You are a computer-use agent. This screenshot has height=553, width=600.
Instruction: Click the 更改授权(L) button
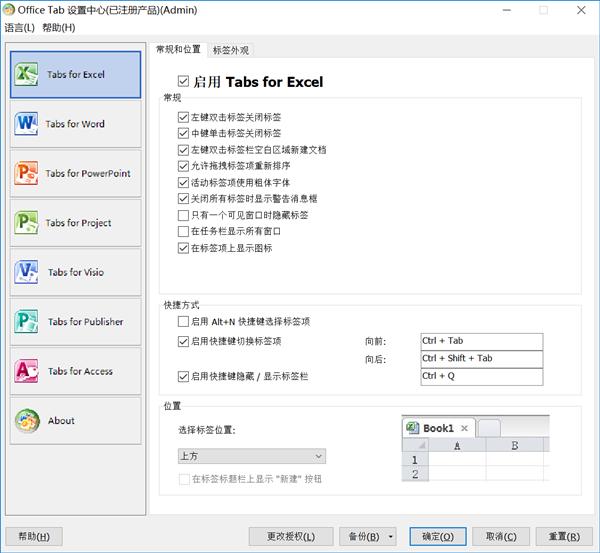291,537
